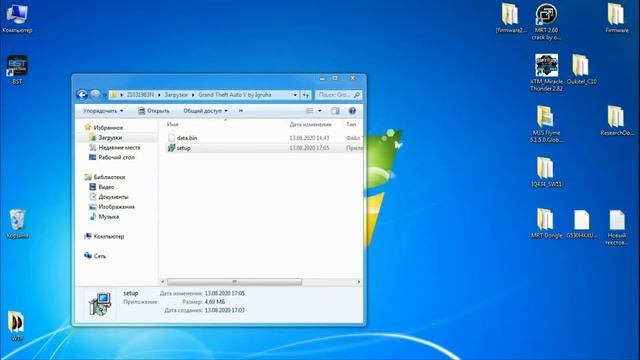Image resolution: width=640 pixels, height=360 pixels.
Task: Click the user folder breadcrumb segment
Action: pyautogui.click(x=140, y=95)
